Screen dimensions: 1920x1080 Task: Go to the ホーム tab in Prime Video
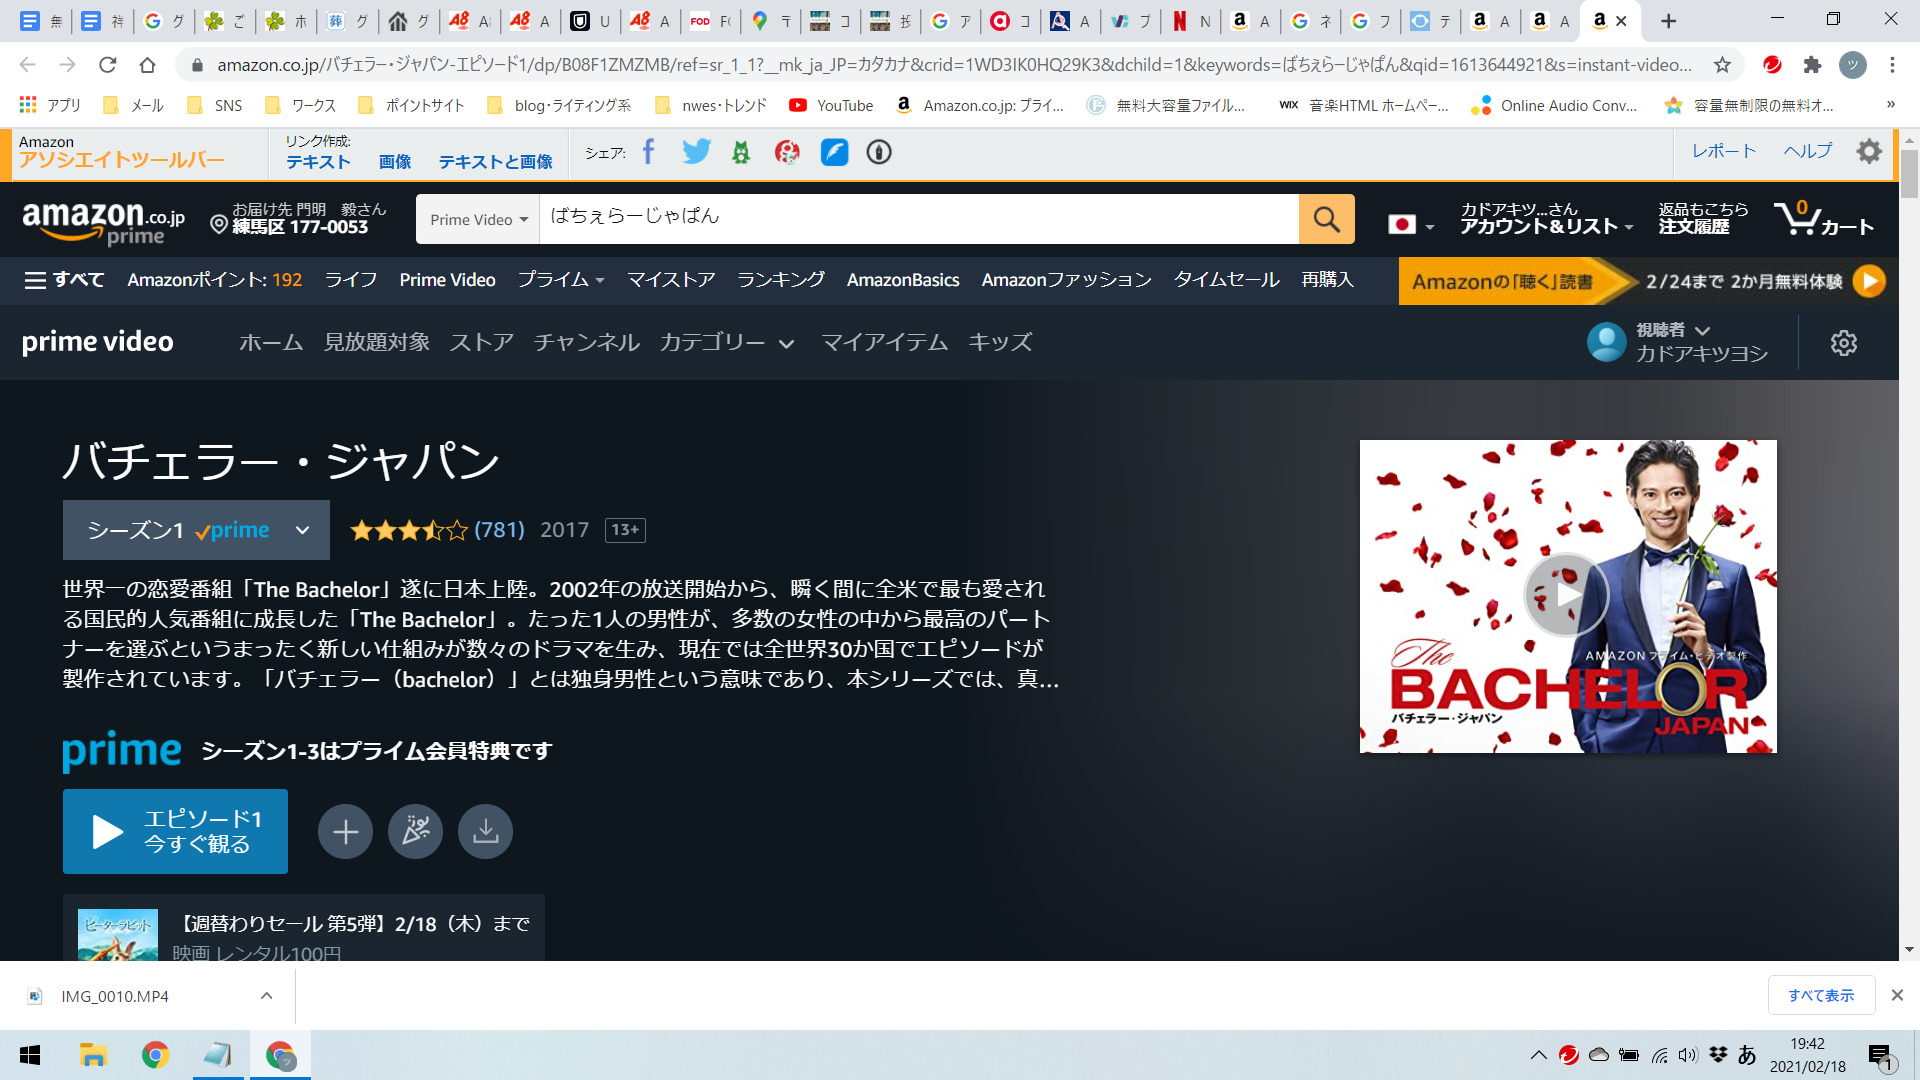tap(271, 342)
